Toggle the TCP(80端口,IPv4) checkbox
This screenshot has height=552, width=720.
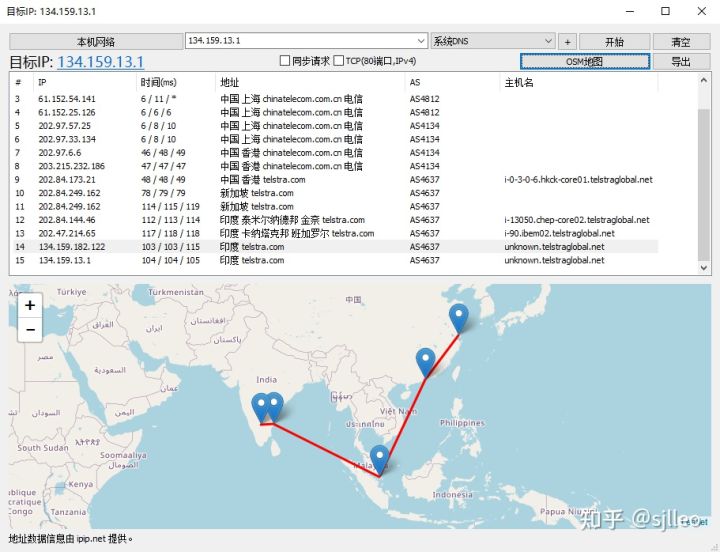[x=338, y=61]
